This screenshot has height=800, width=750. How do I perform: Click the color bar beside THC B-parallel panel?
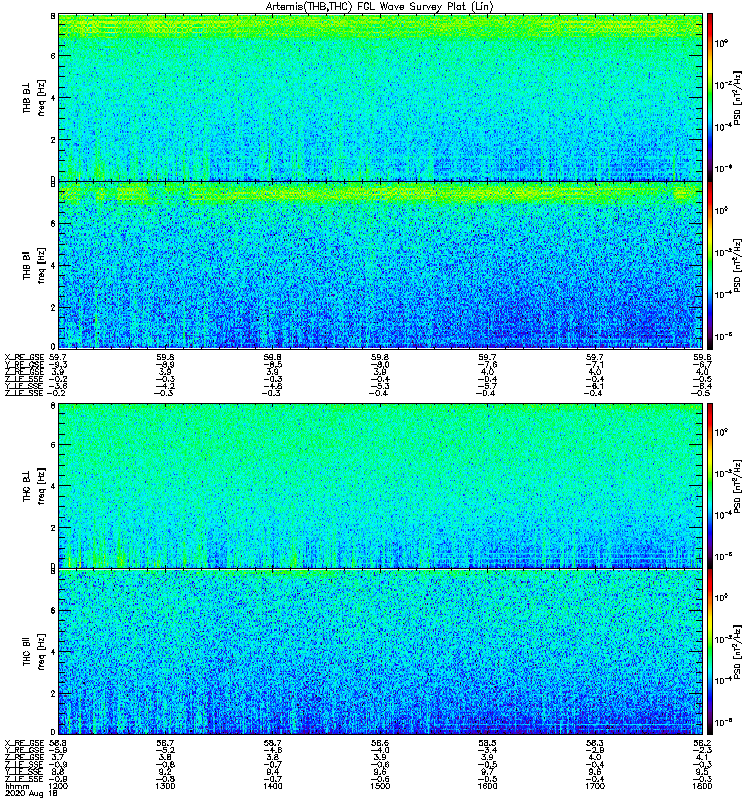coord(710,652)
